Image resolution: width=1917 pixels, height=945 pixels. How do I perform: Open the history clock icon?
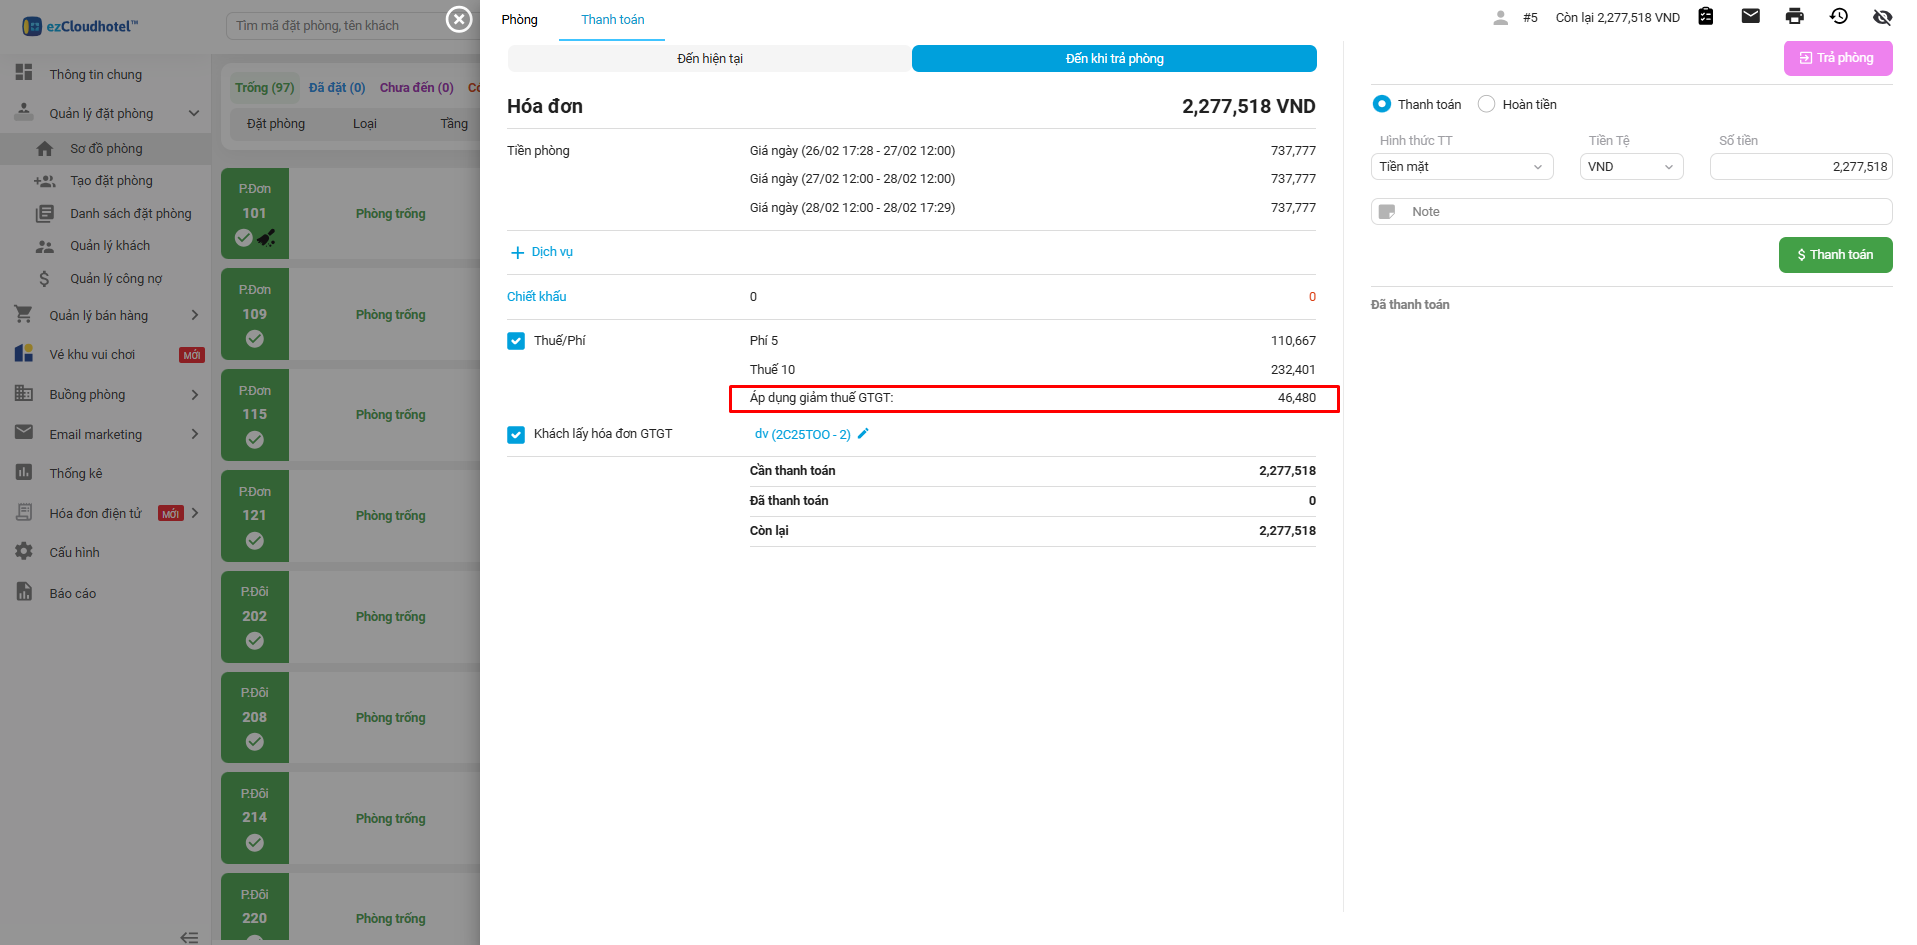(1838, 16)
